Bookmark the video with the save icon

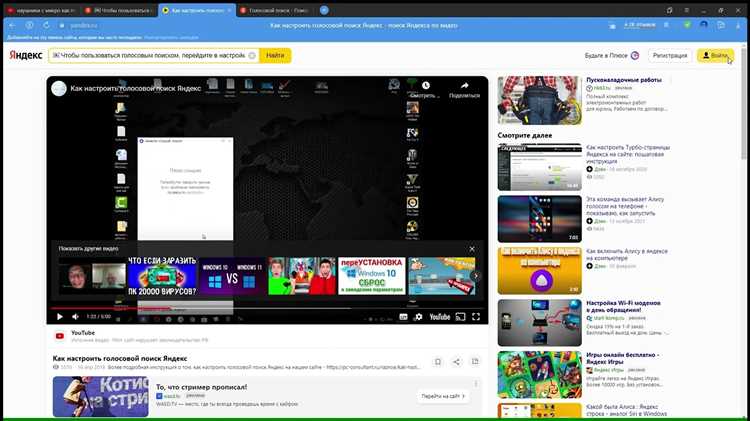click(438, 362)
